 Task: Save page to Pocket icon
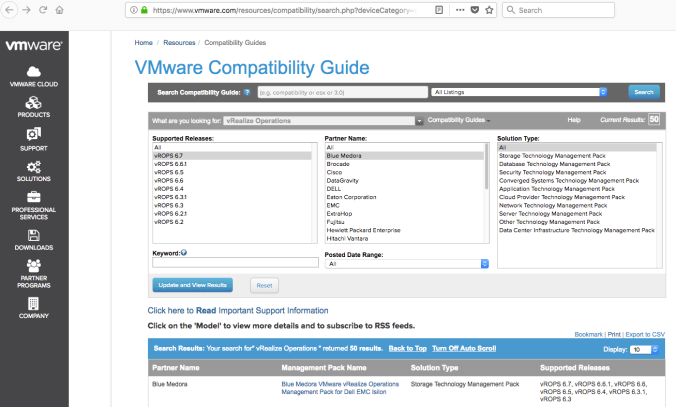pos(475,10)
